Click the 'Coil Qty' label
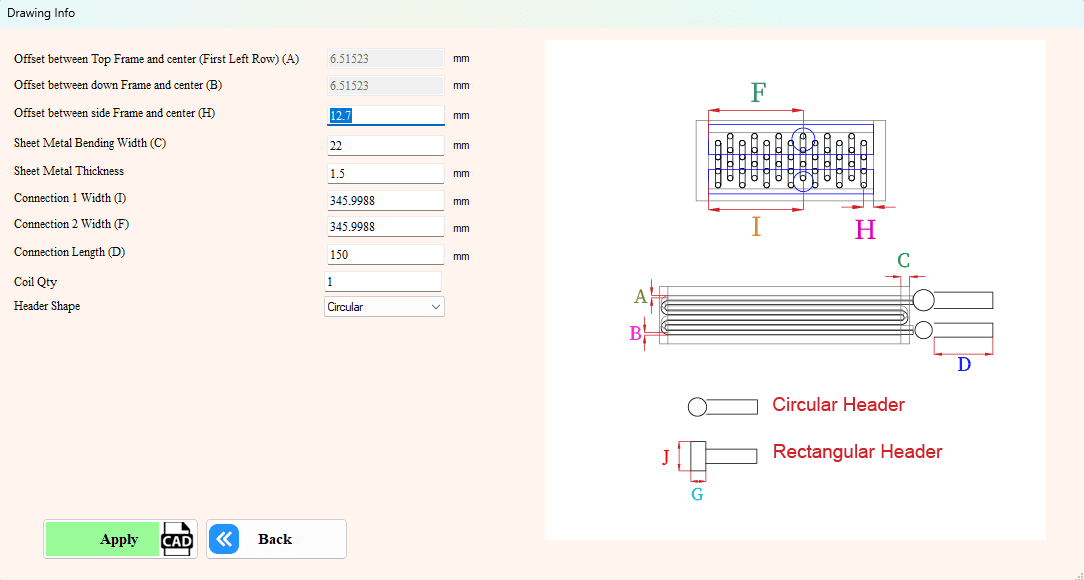The height and width of the screenshot is (580, 1084). [35, 282]
